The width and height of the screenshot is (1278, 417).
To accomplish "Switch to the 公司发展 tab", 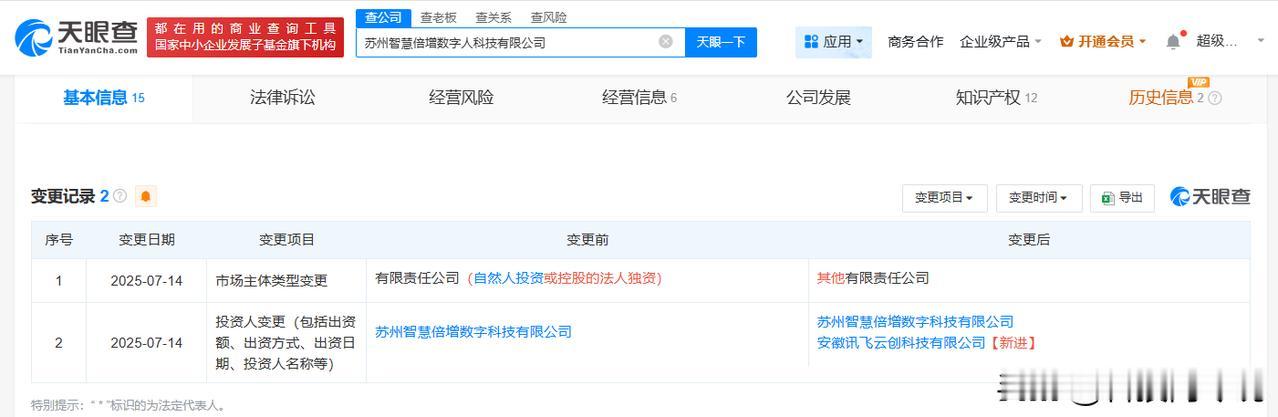I will (818, 98).
